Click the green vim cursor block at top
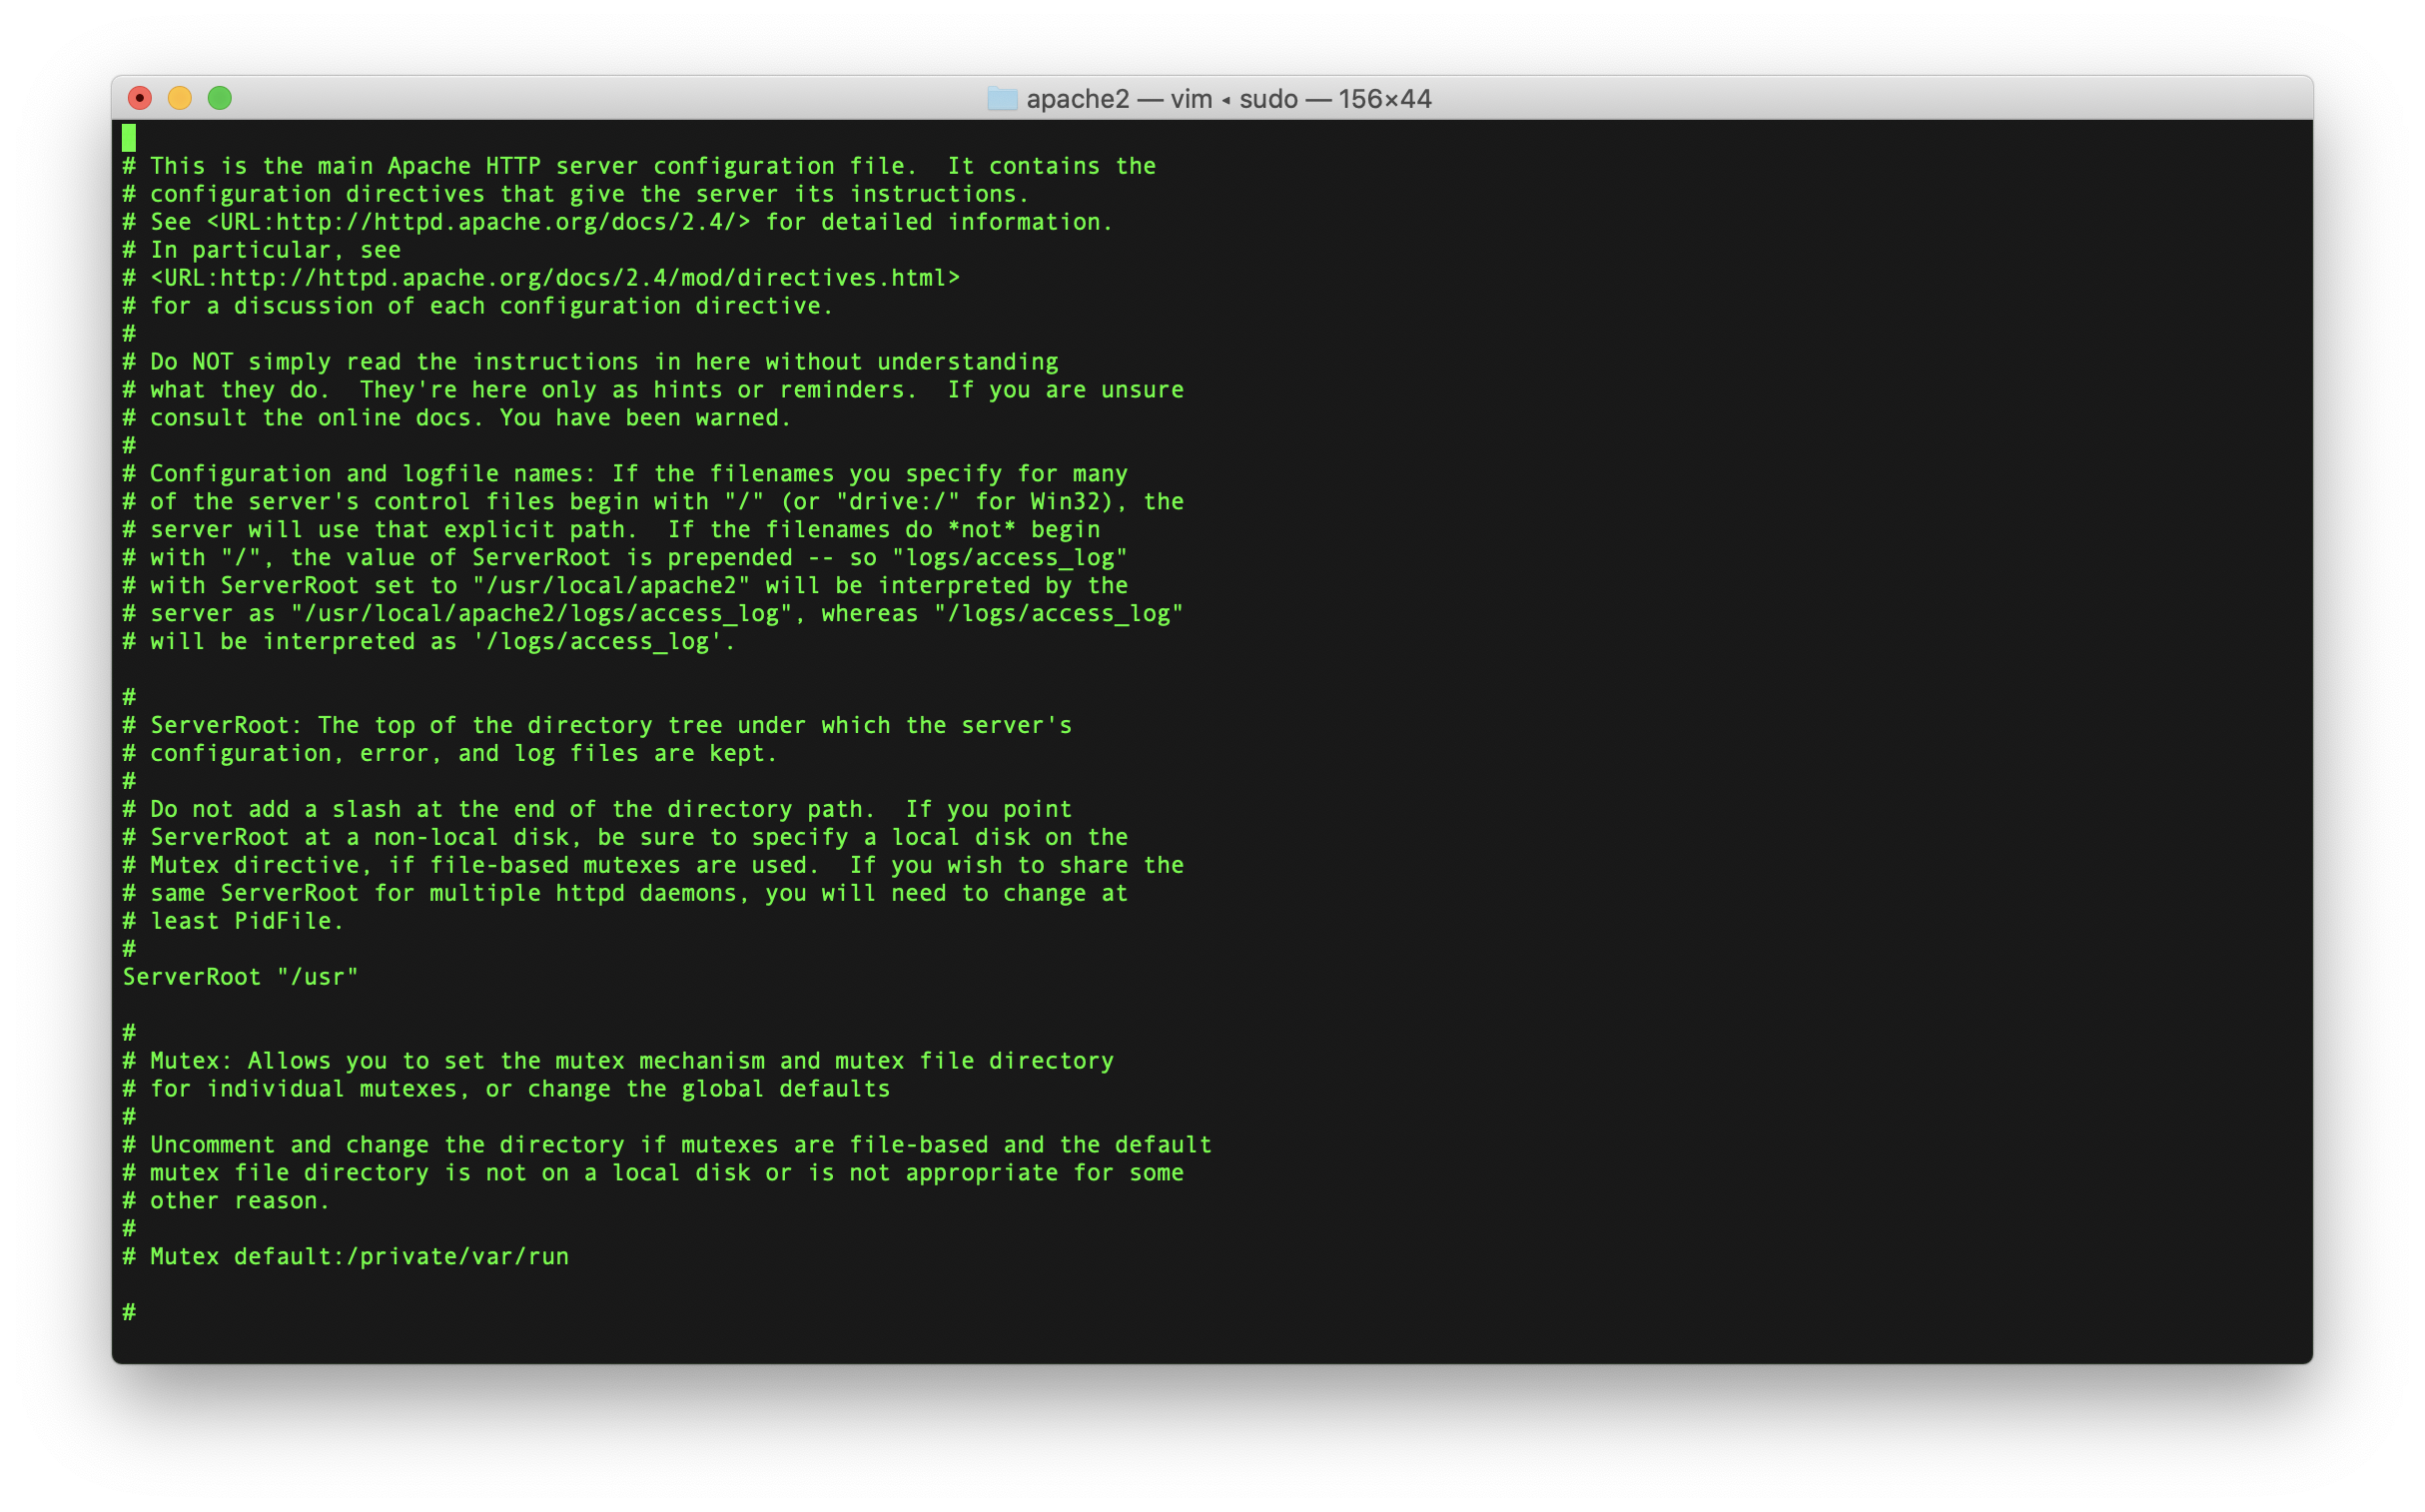This screenshot has height=1512, width=2425. (x=129, y=138)
